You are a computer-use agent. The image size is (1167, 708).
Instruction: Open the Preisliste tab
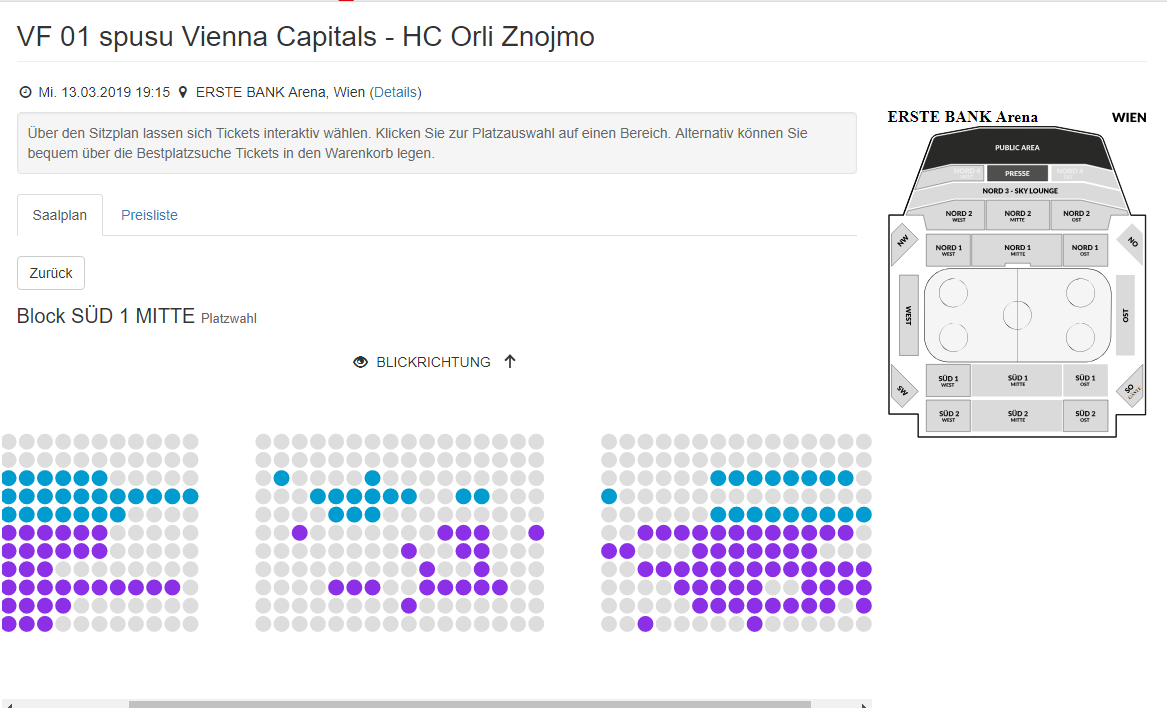(x=149, y=215)
